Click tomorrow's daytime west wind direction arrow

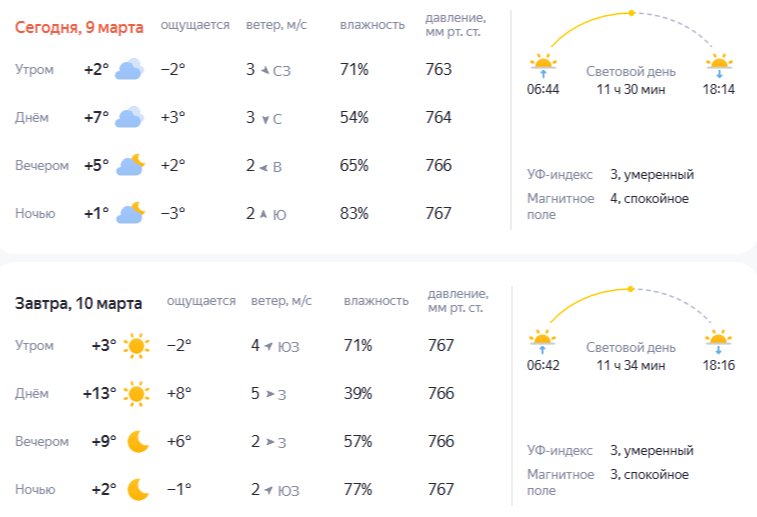[x=269, y=394]
